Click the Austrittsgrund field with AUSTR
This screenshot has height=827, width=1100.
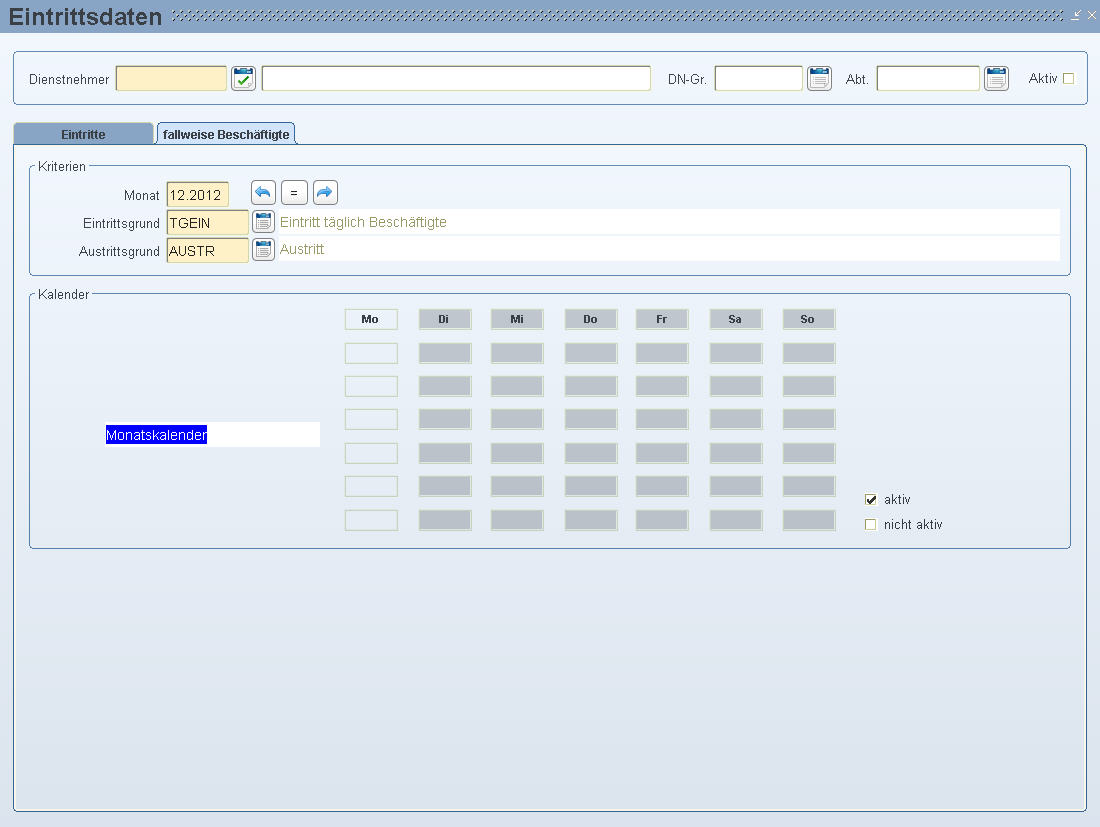(x=208, y=250)
